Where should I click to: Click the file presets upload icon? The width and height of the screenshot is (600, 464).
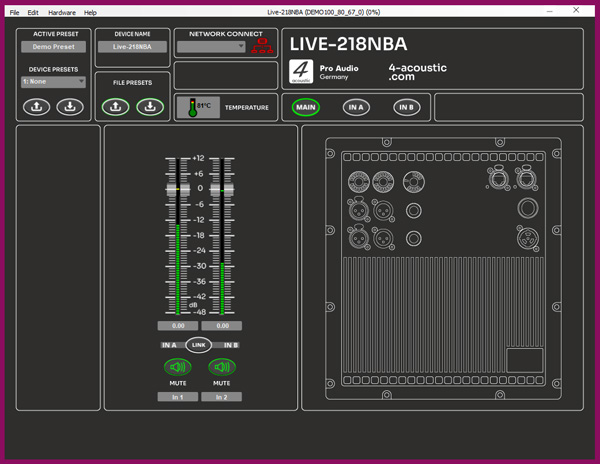tap(116, 107)
